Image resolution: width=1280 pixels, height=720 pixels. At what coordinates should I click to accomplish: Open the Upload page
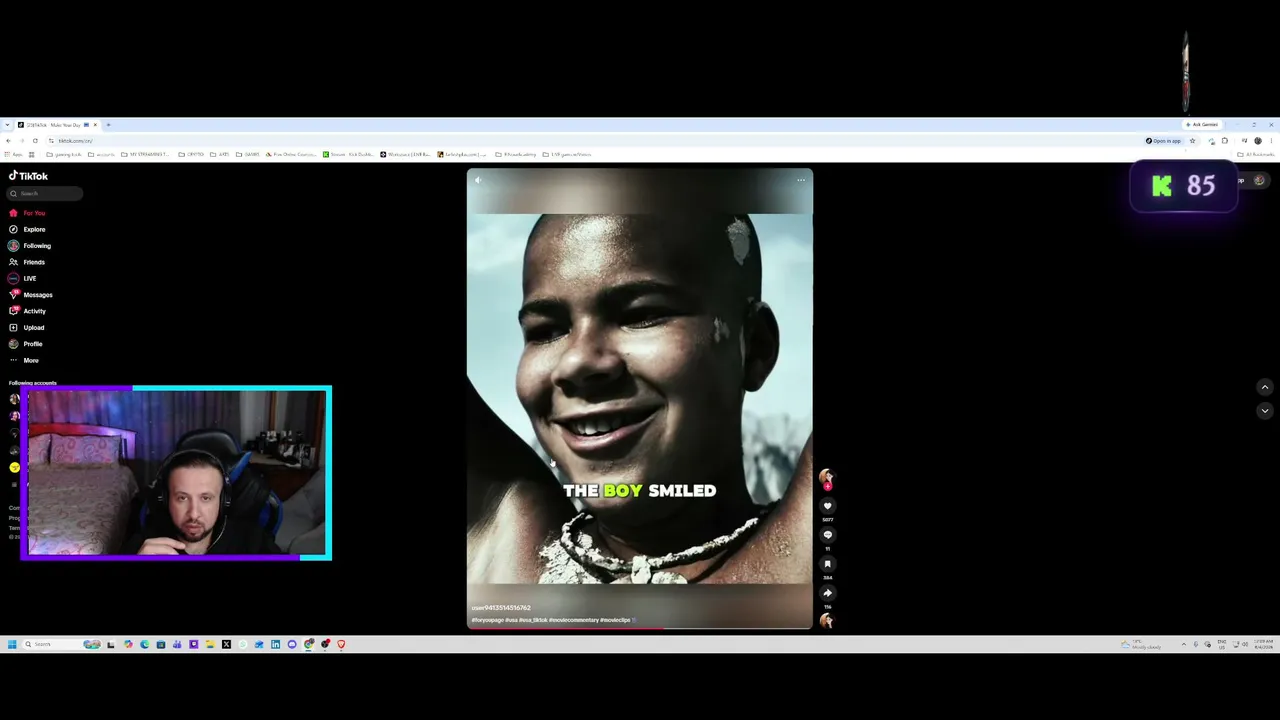click(x=27, y=327)
